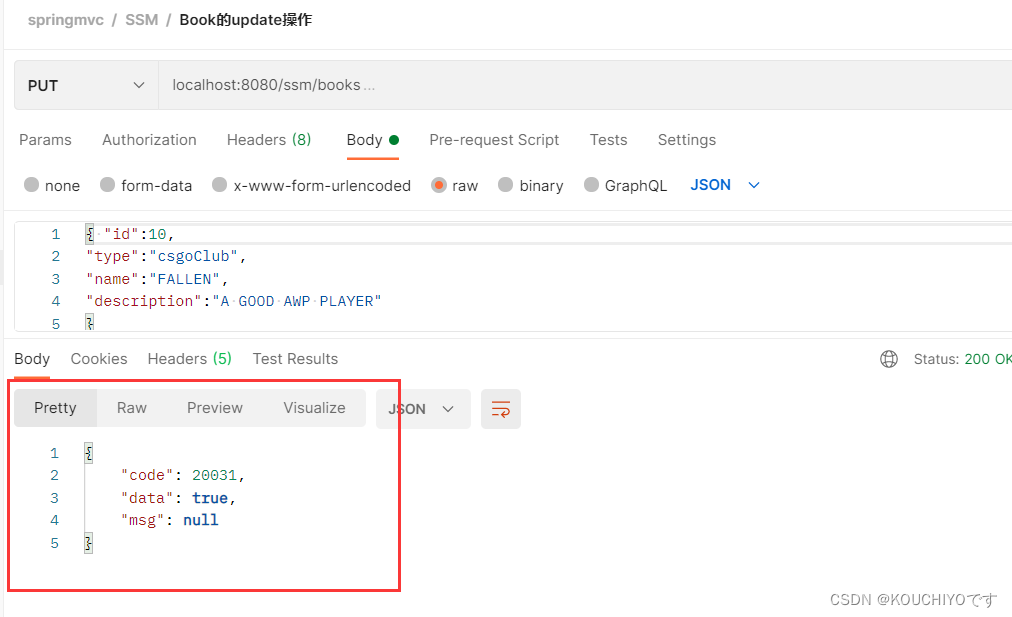Click the wrap lines icon in response toolbar
Viewport: 1012px width, 617px height.
[501, 409]
